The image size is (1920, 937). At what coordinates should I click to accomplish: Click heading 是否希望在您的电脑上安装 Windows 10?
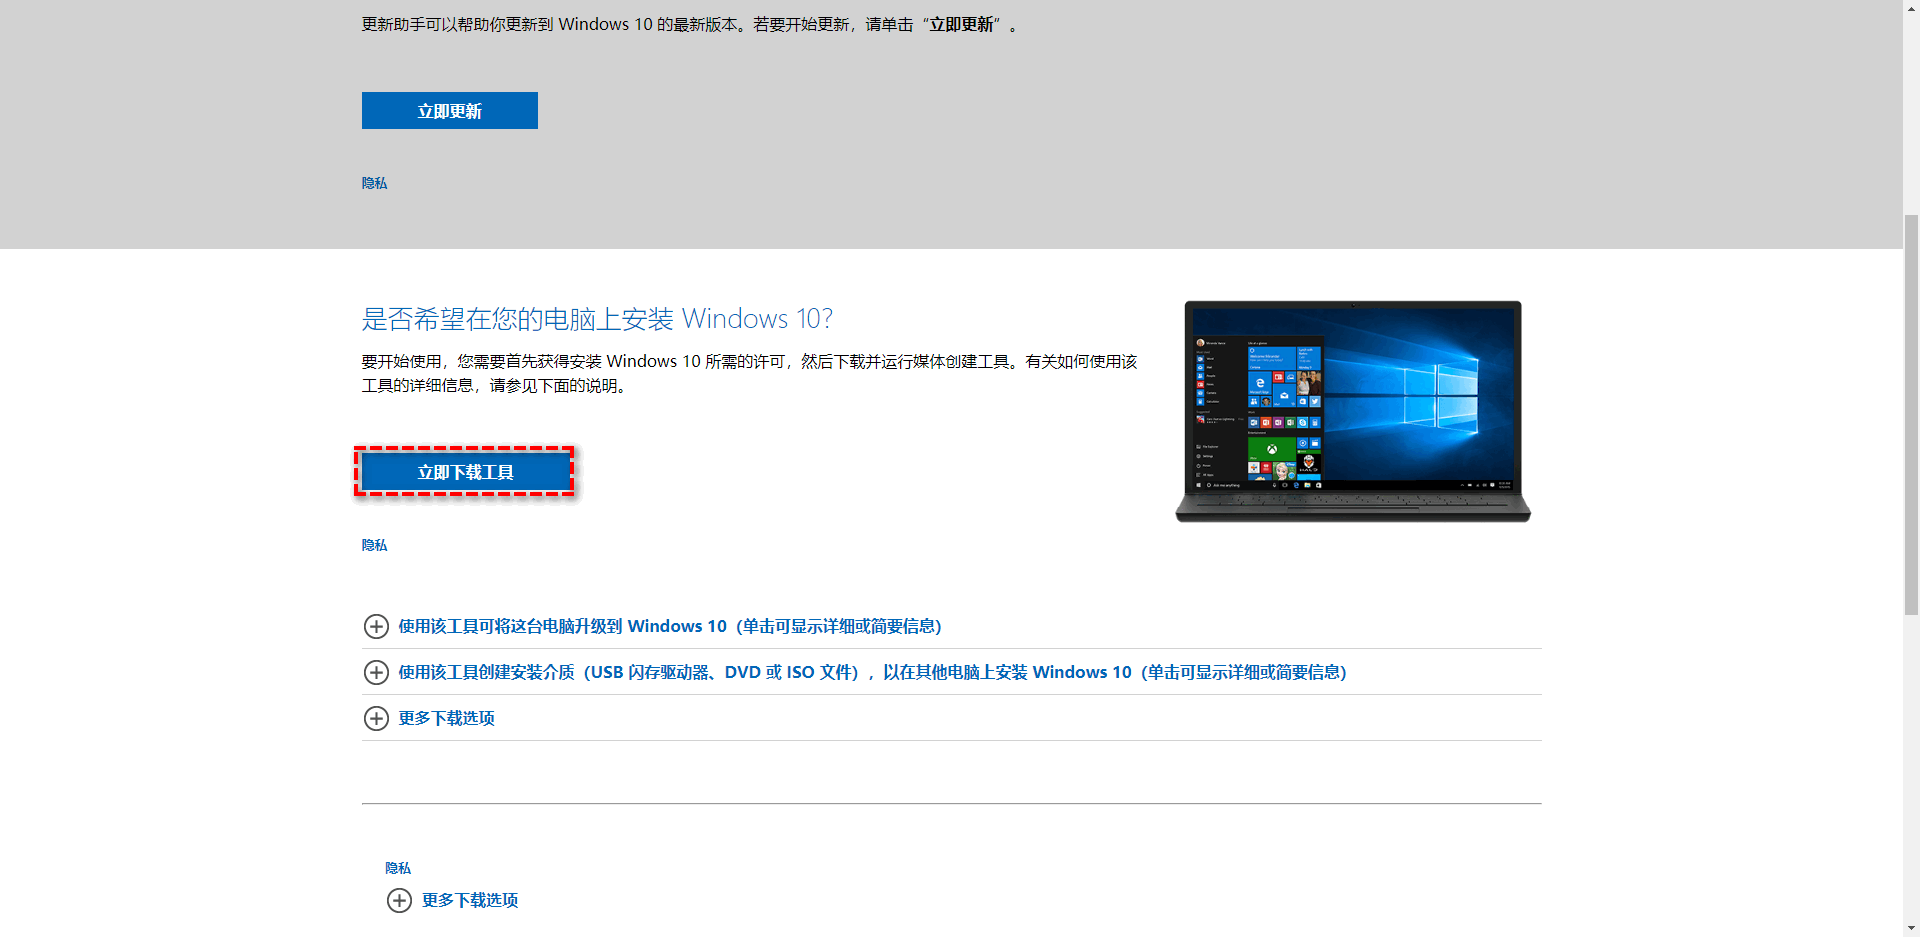click(597, 319)
